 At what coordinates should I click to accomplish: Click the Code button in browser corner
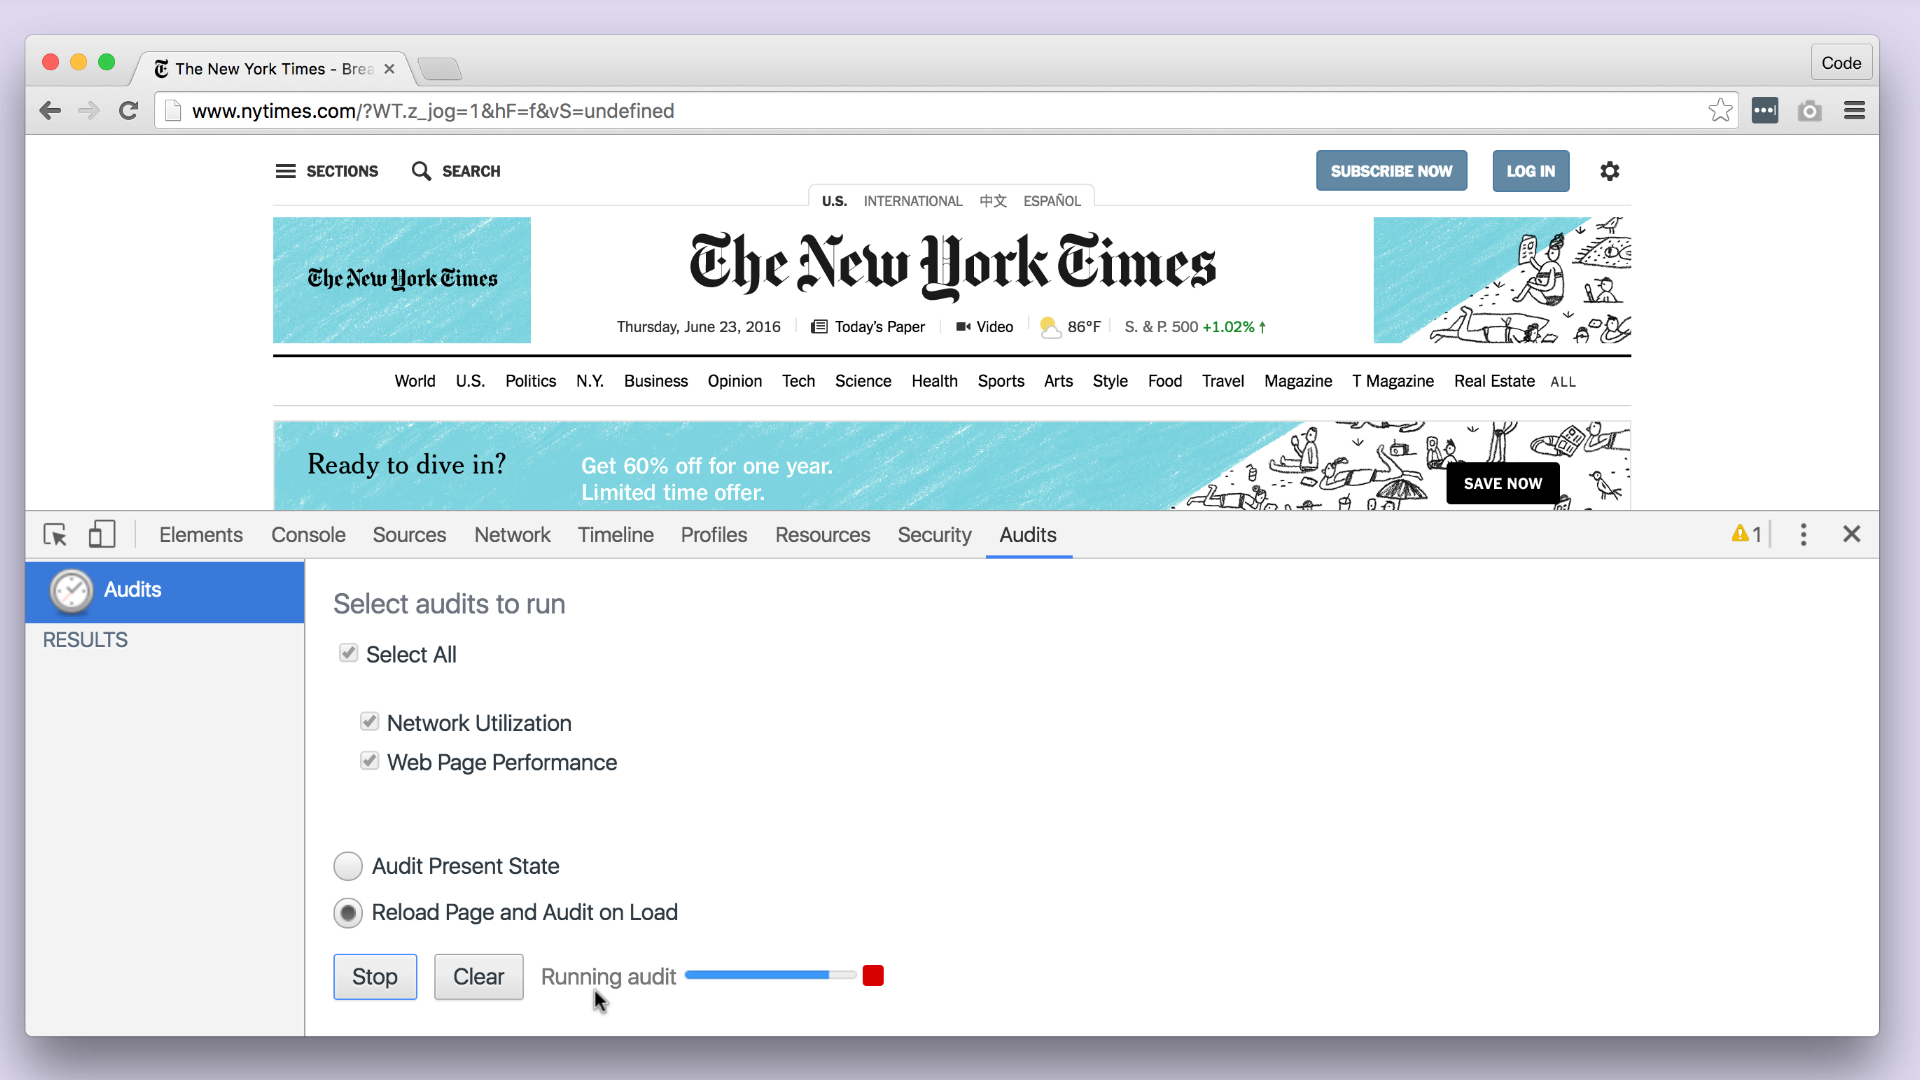tap(1841, 63)
